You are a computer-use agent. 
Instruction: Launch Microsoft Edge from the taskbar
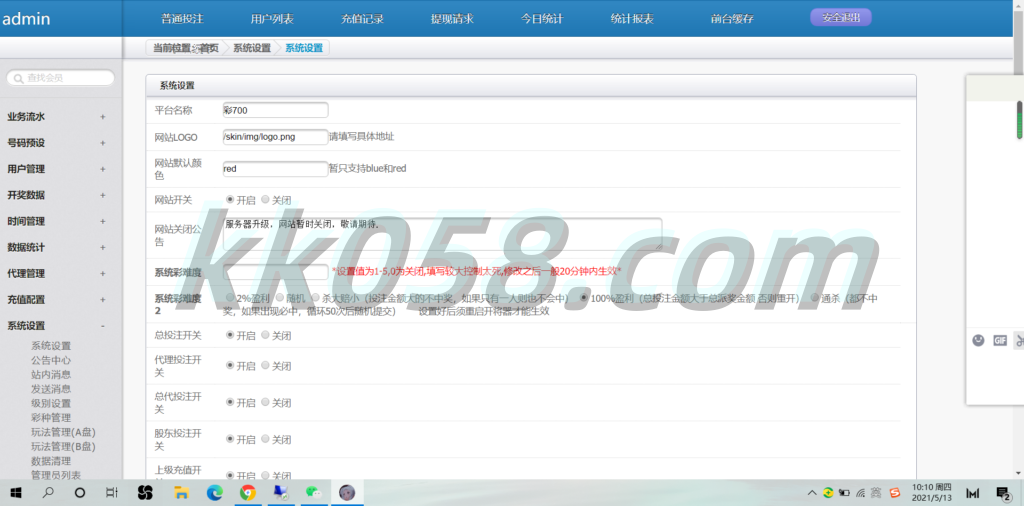point(214,492)
